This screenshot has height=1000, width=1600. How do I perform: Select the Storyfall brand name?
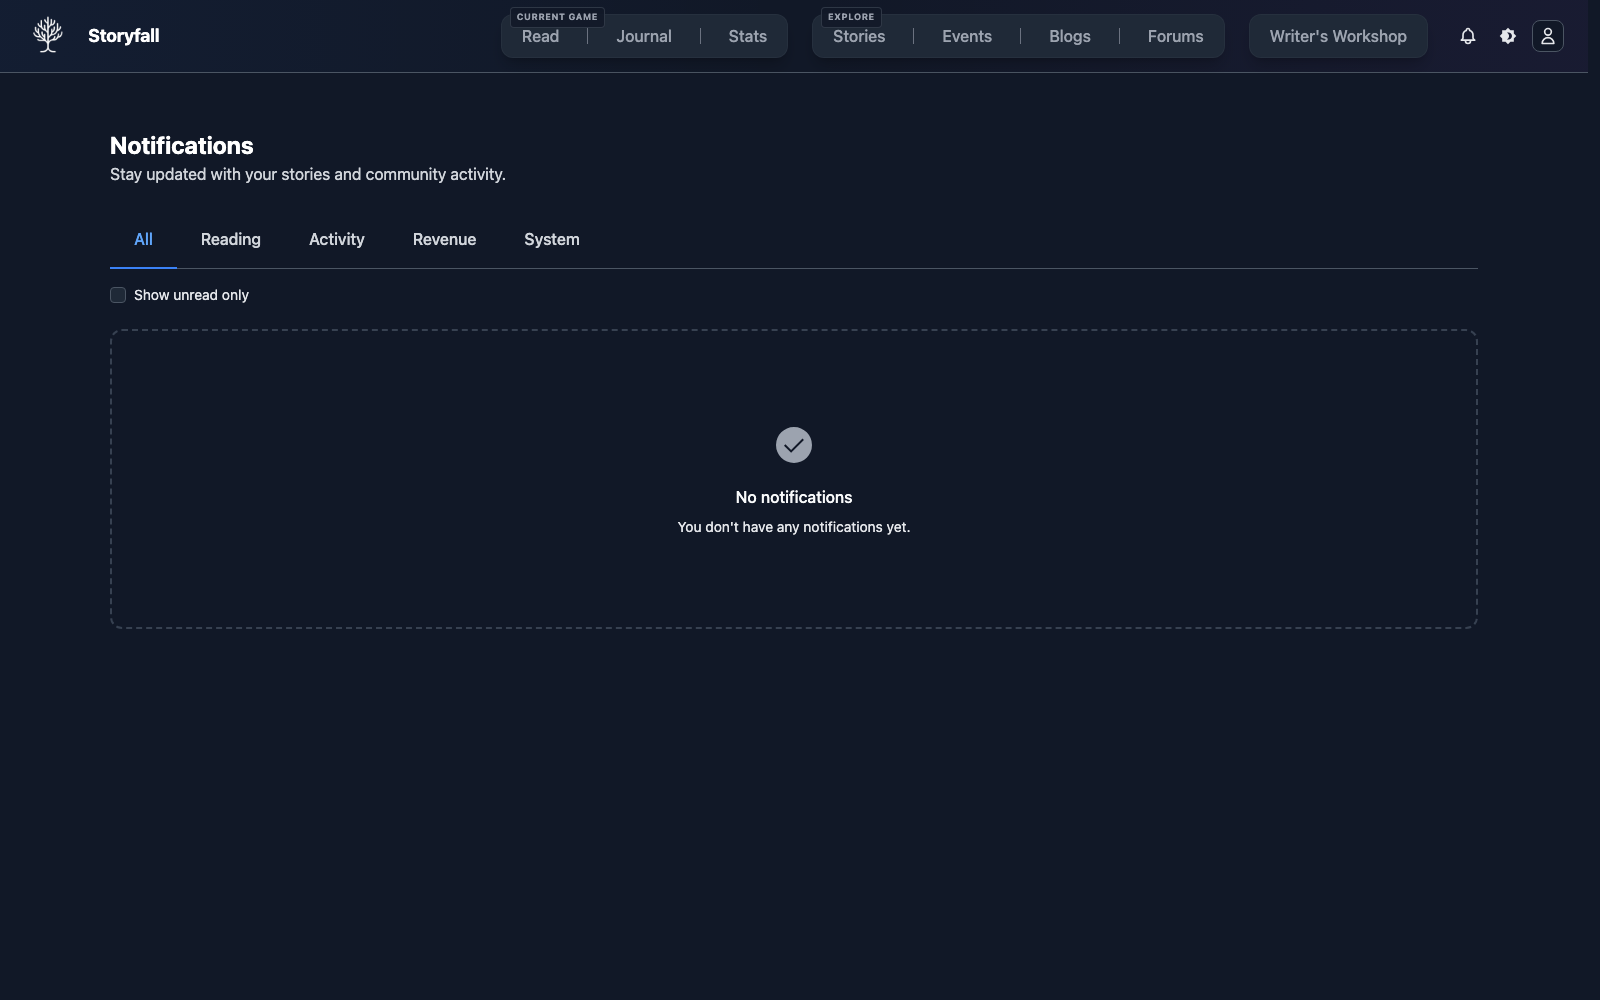124,35
